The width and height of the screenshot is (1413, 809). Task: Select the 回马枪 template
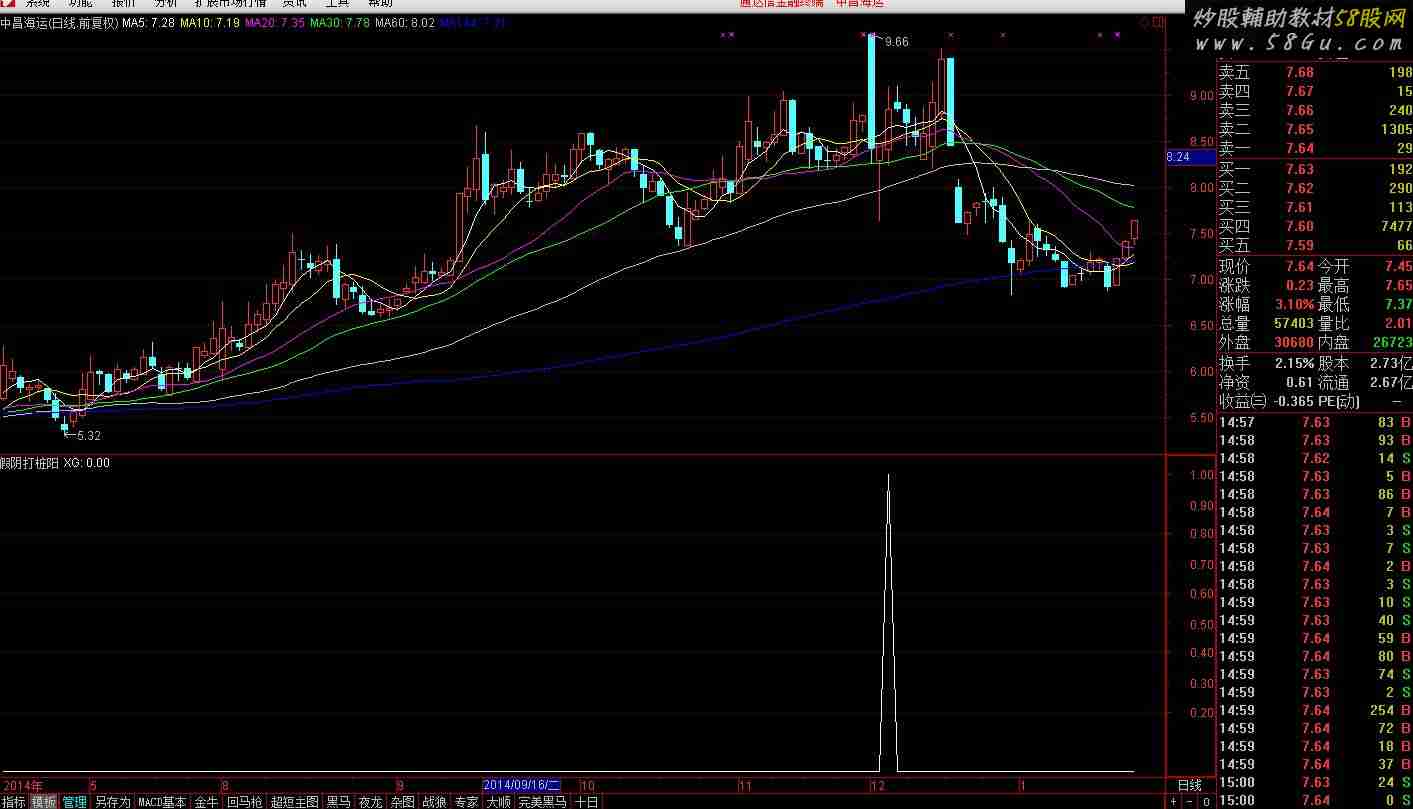[245, 802]
